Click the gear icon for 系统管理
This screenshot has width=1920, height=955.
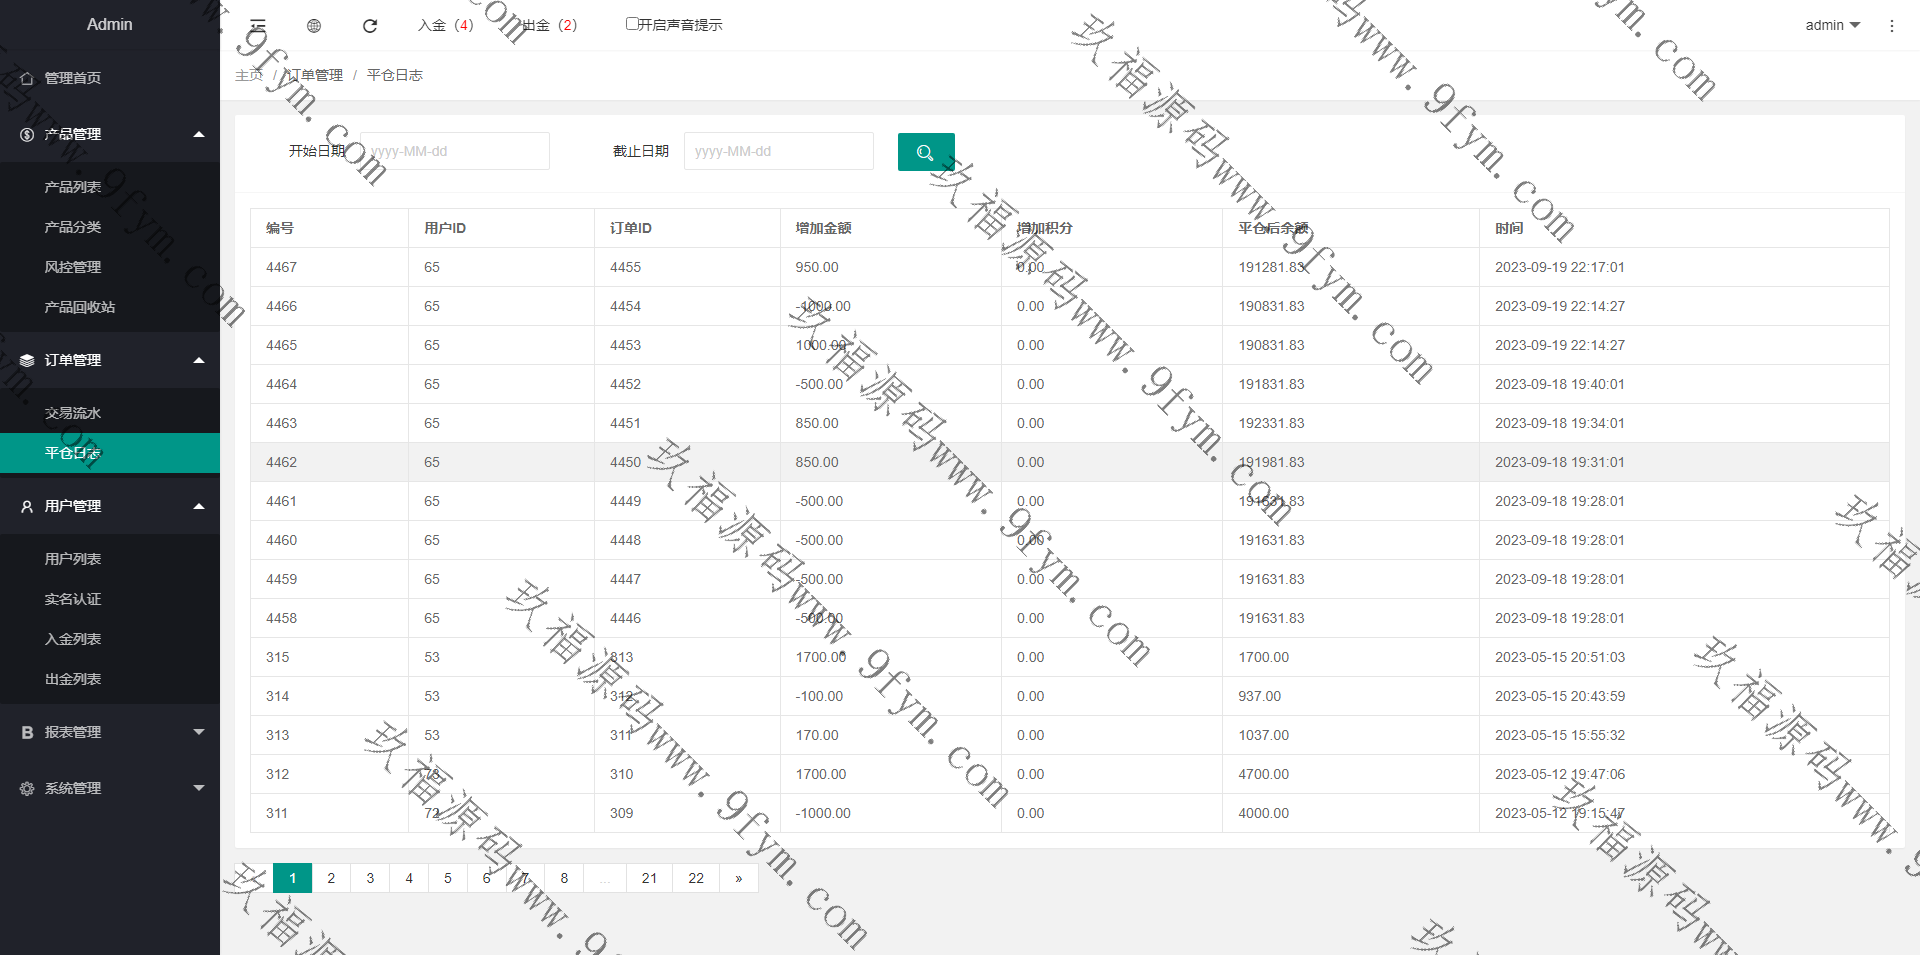[x=27, y=788]
